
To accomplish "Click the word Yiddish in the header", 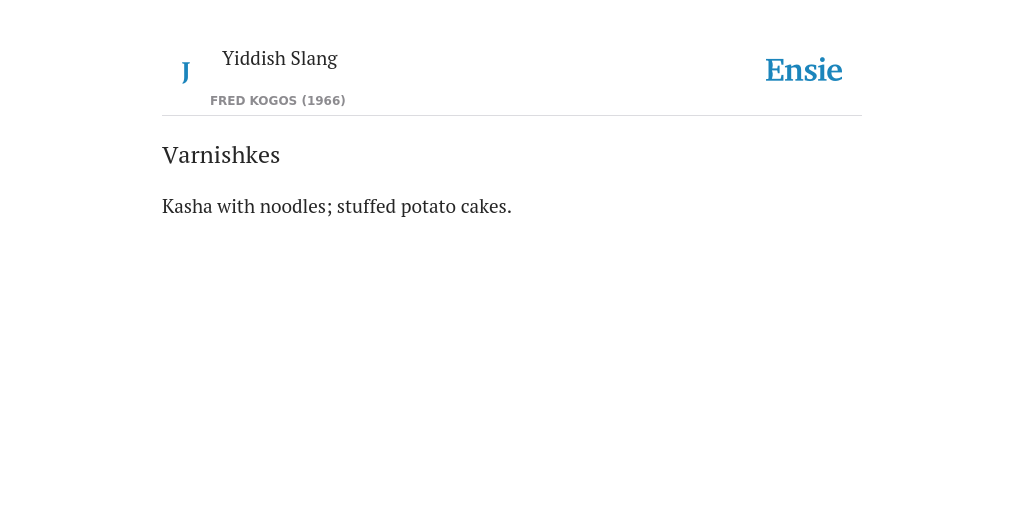I will (253, 59).
